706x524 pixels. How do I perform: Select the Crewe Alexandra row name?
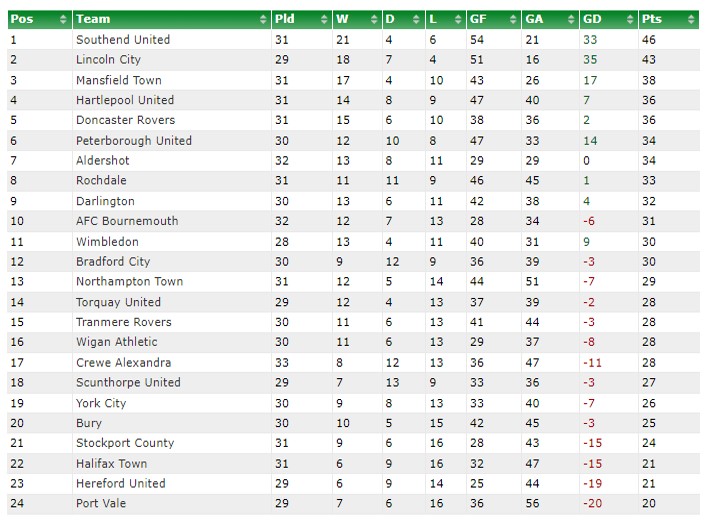pyautogui.click(x=123, y=362)
